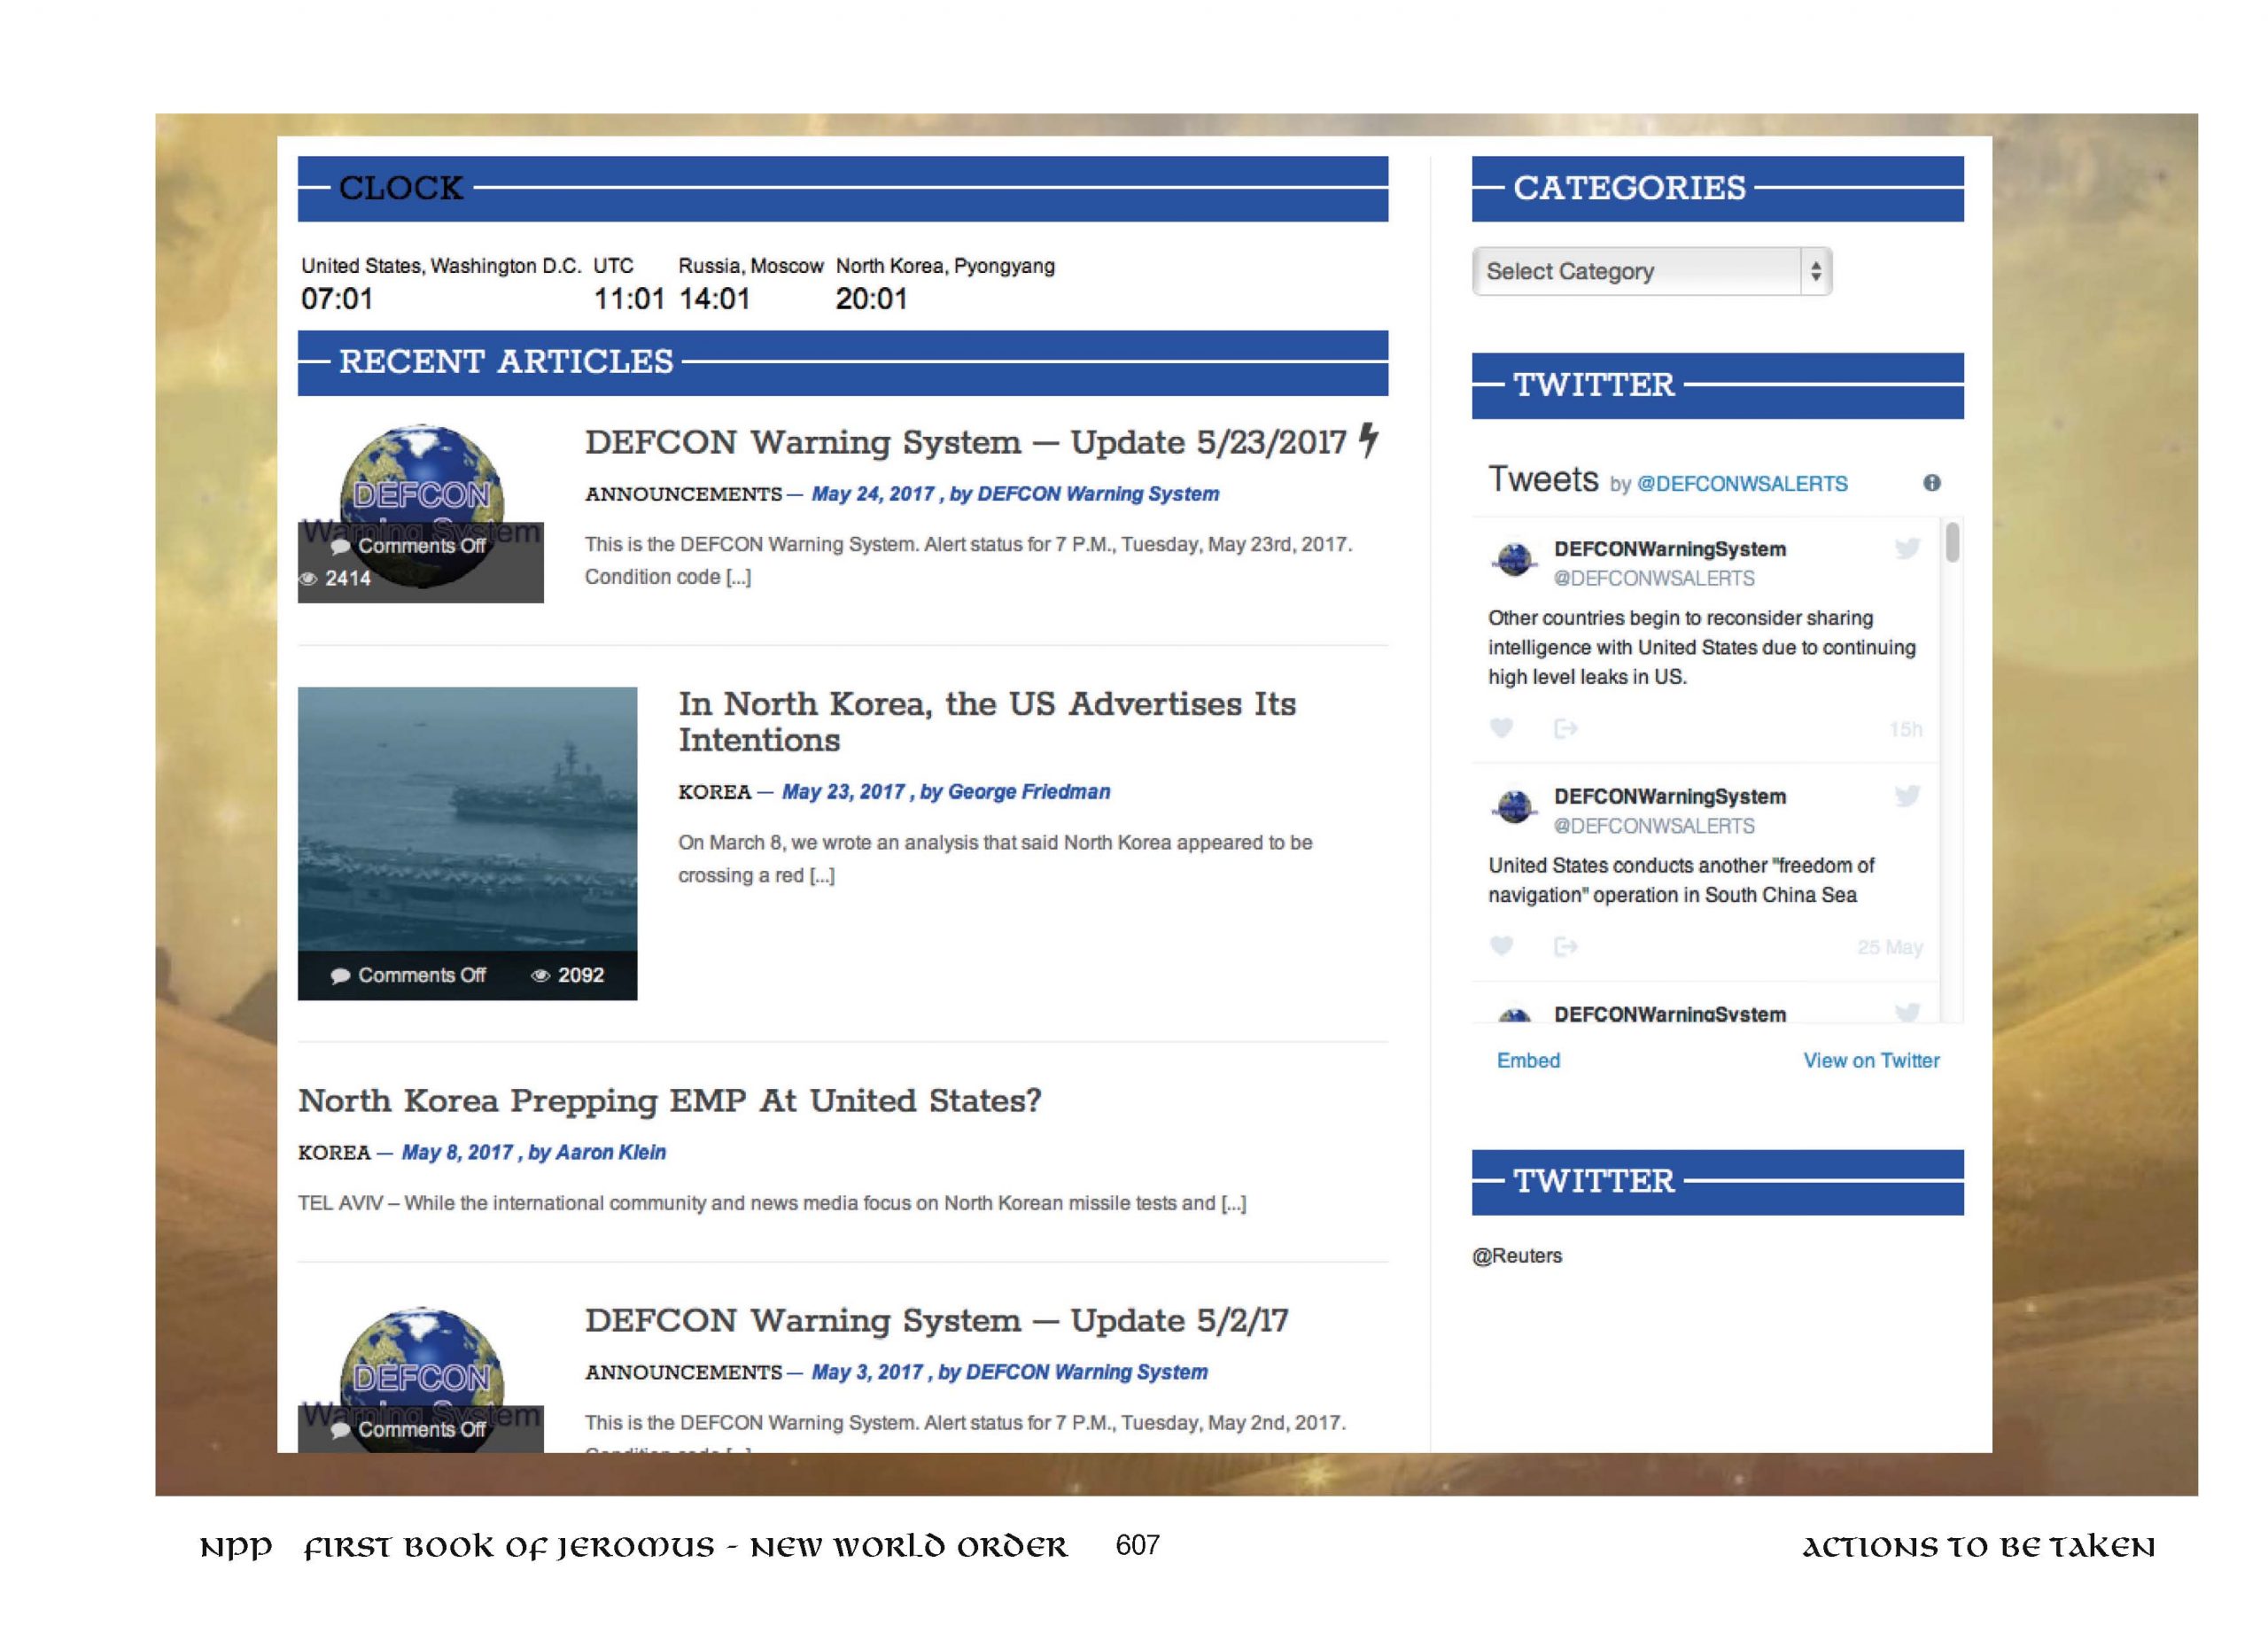Image resolution: width=2268 pixels, height=1640 pixels.
Task: Click DEFCONWarningSystem avatar on first tweet
Action: point(1515,560)
